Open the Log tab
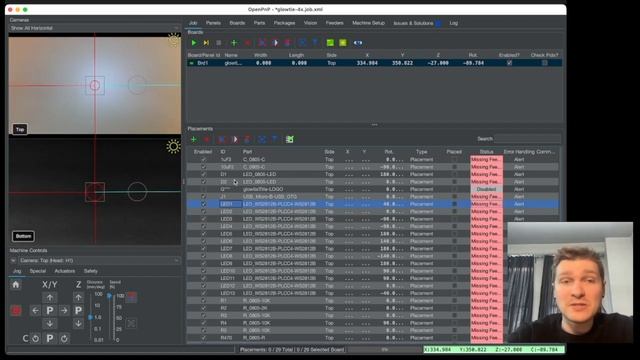 tap(453, 23)
